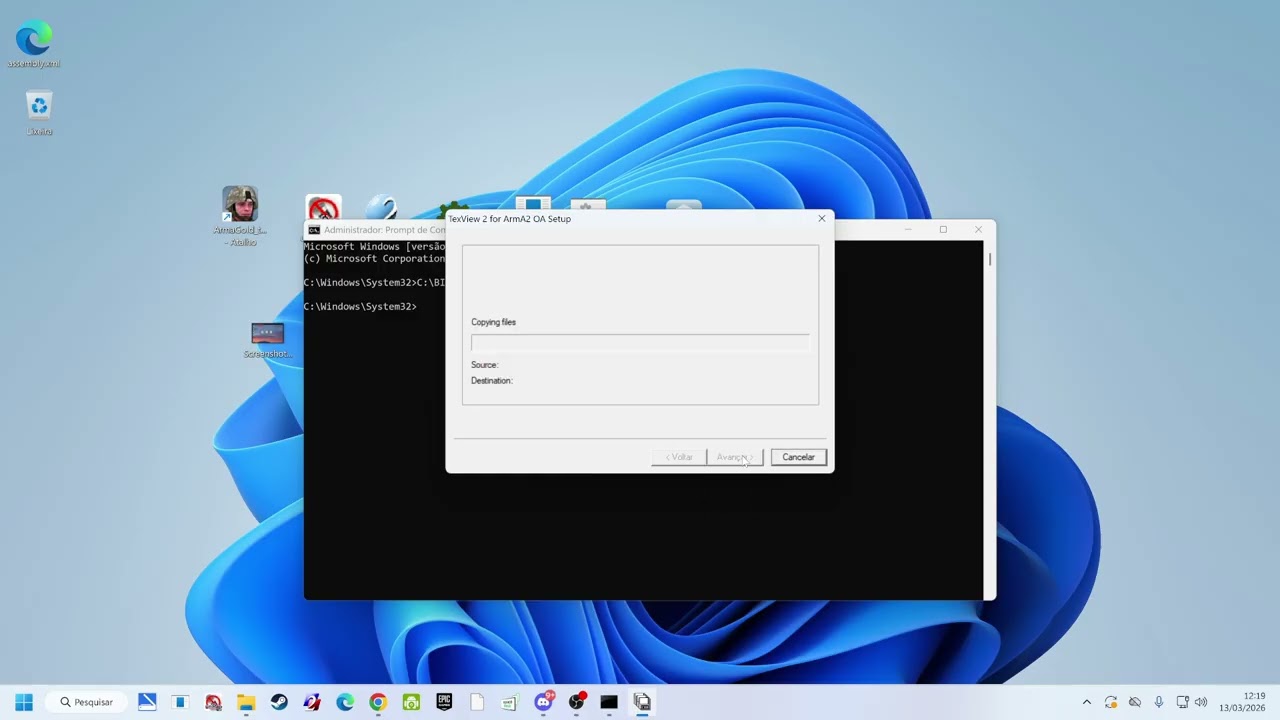
Task: Open File Explorer from taskbar
Action: tap(246, 702)
